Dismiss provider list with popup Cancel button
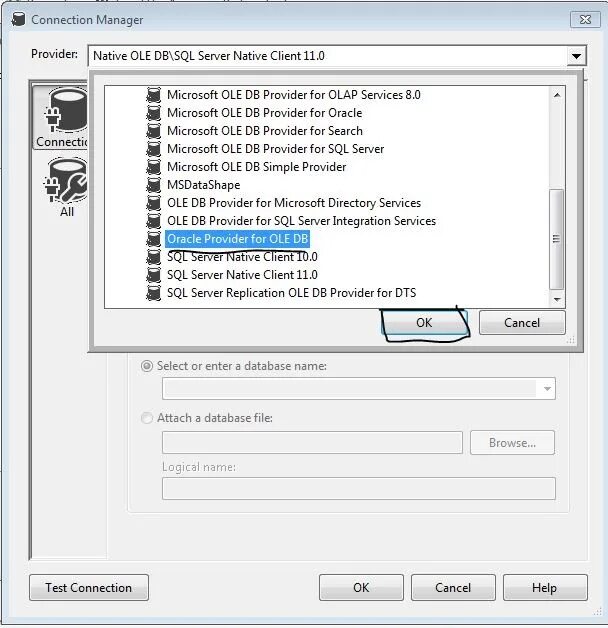The height and width of the screenshot is (628, 608). pyautogui.click(x=522, y=323)
